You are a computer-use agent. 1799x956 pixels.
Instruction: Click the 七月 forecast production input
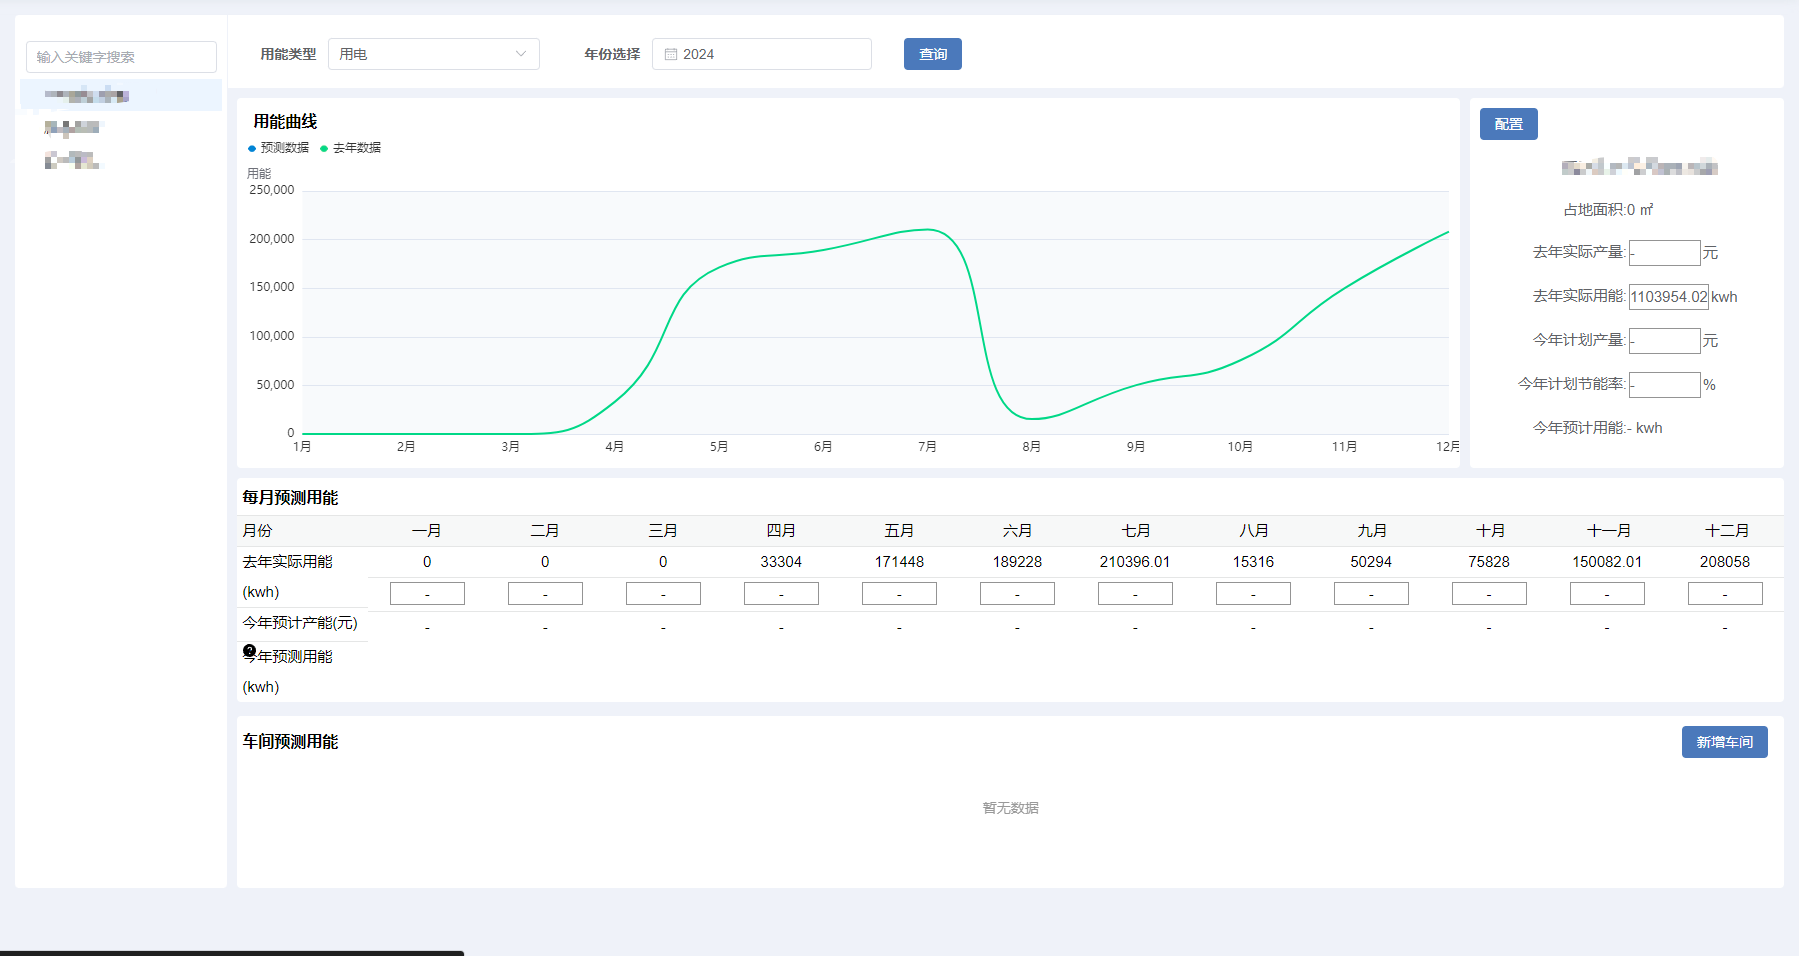1135,594
